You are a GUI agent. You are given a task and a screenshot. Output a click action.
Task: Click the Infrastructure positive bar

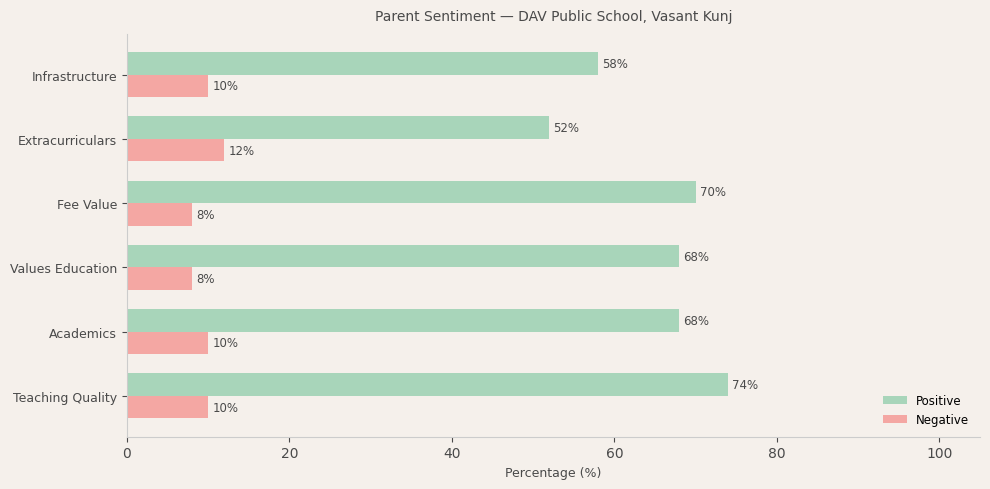coord(362,64)
